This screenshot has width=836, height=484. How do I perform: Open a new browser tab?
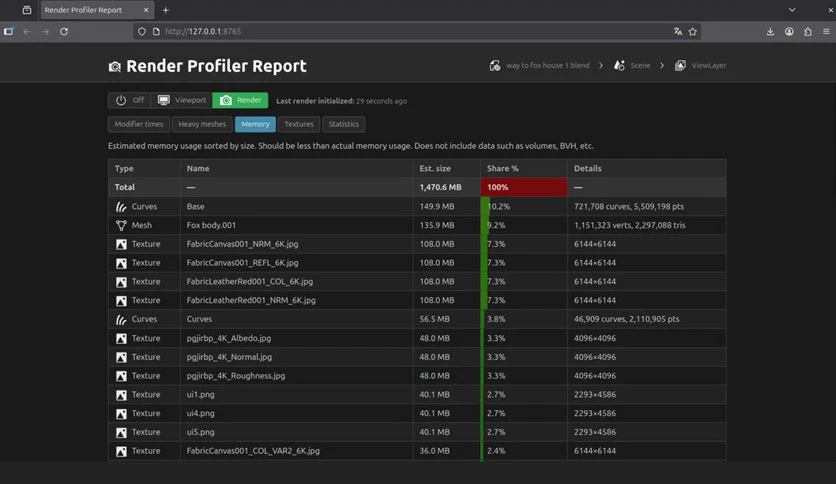(x=166, y=10)
